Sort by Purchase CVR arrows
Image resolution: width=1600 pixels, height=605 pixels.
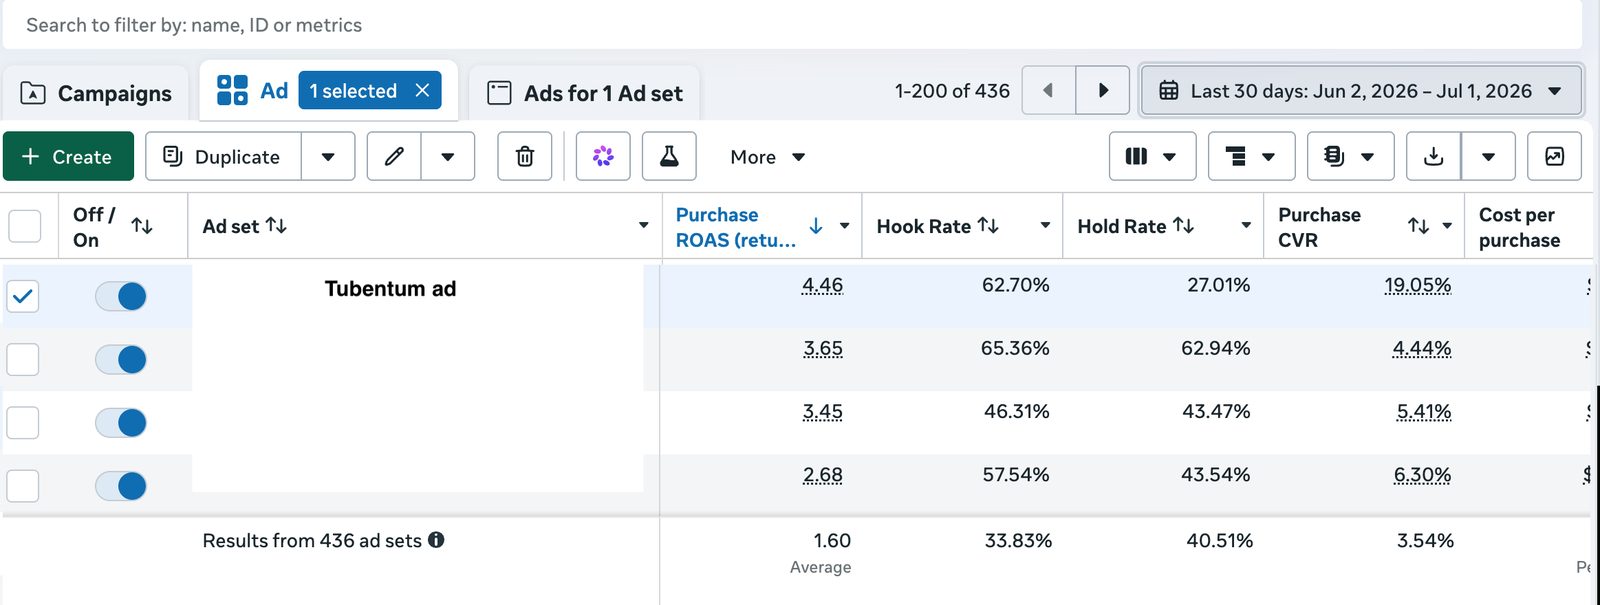[x=1418, y=226]
